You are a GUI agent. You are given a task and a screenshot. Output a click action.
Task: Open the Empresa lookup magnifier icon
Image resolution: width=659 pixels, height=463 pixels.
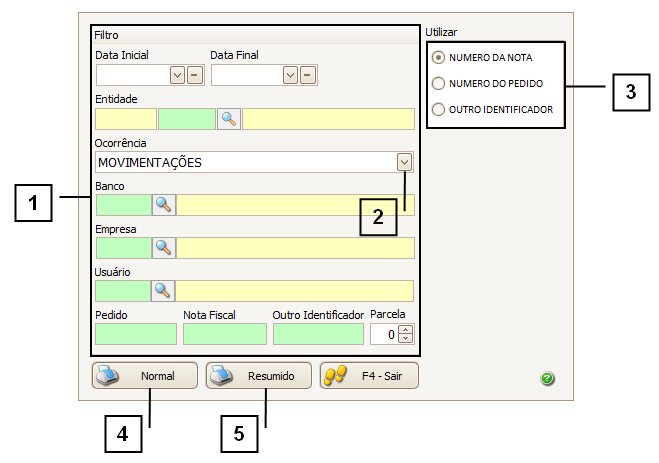click(163, 248)
